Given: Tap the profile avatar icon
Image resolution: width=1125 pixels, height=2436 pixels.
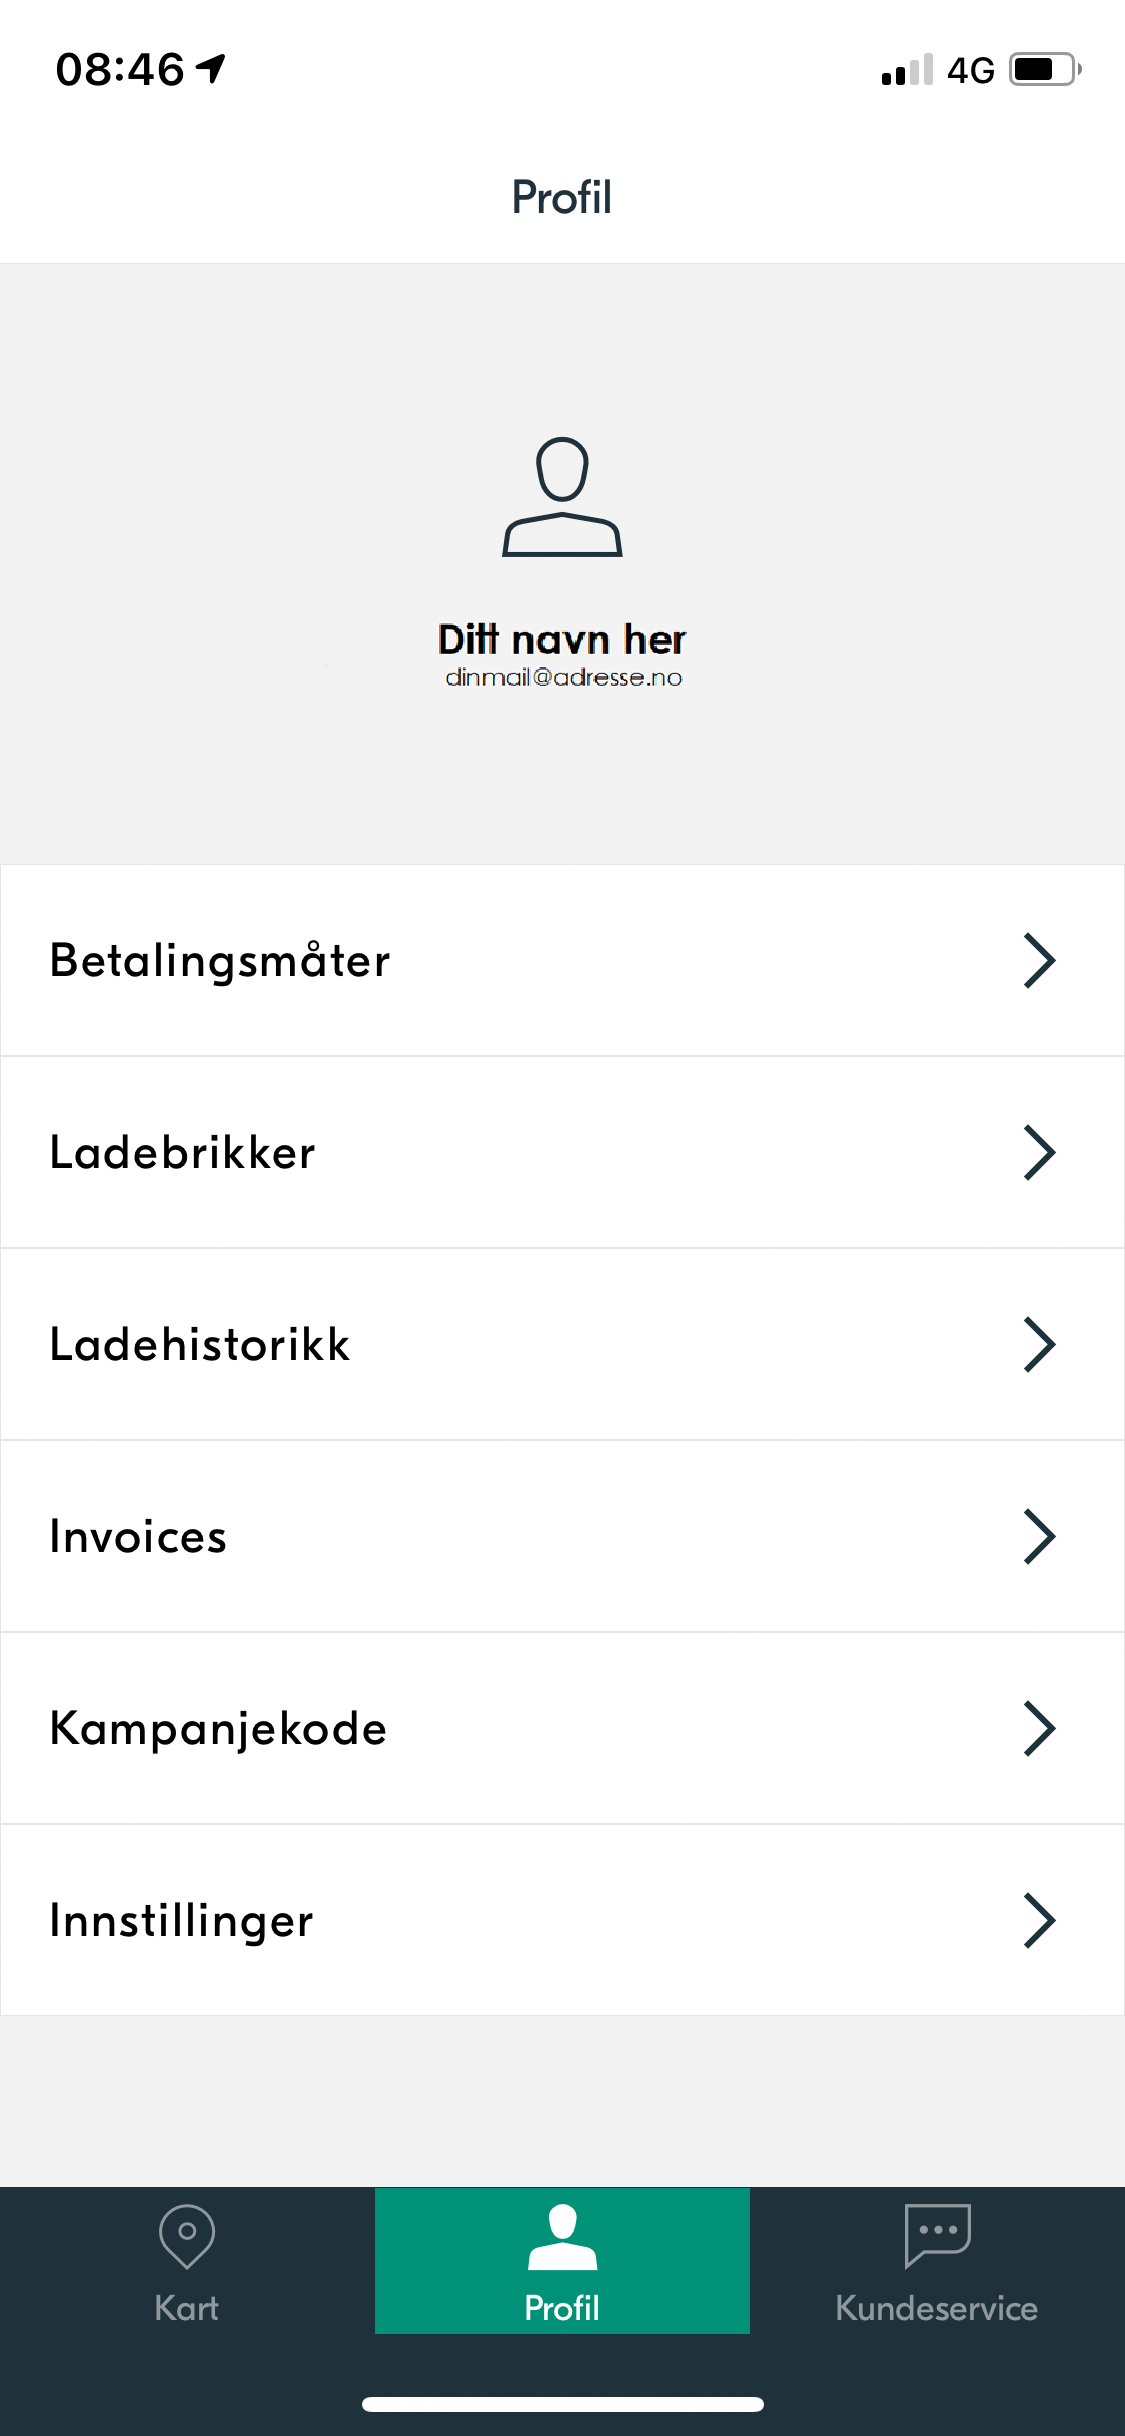Looking at the screenshot, I should (562, 497).
